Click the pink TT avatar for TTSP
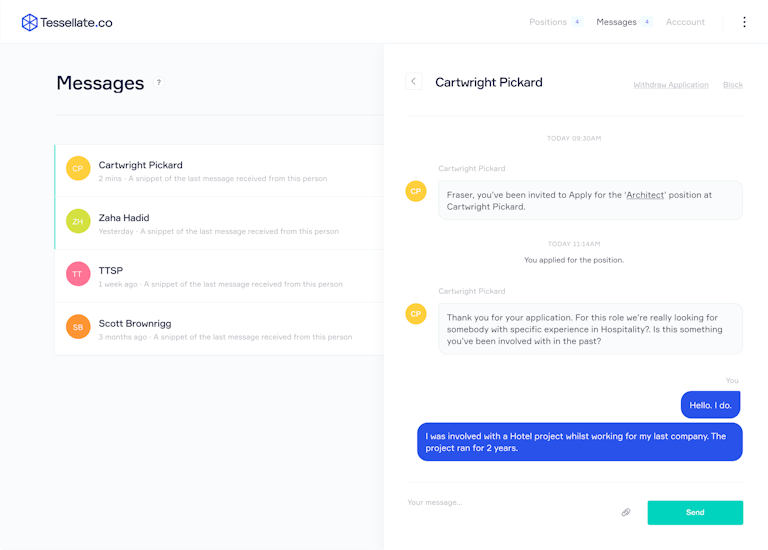The width and height of the screenshot is (768, 550). tap(78, 274)
